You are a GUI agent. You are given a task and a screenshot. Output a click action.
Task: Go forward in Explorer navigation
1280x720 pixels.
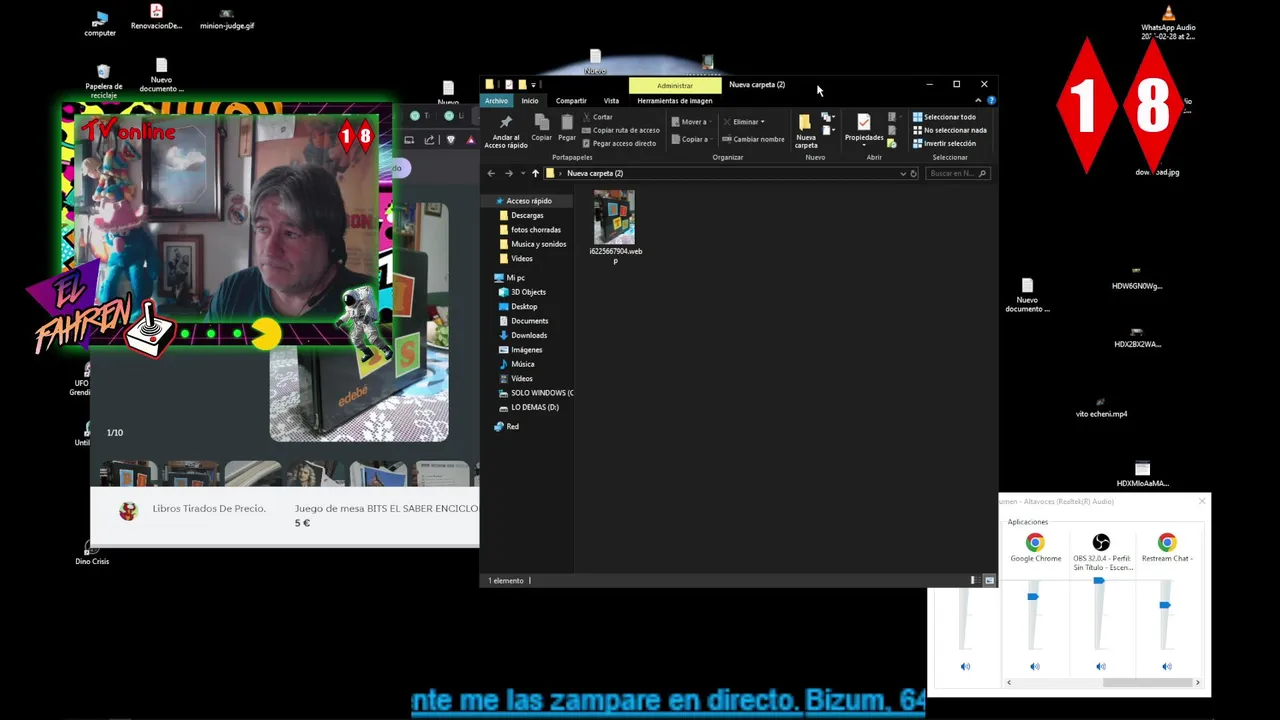508,173
